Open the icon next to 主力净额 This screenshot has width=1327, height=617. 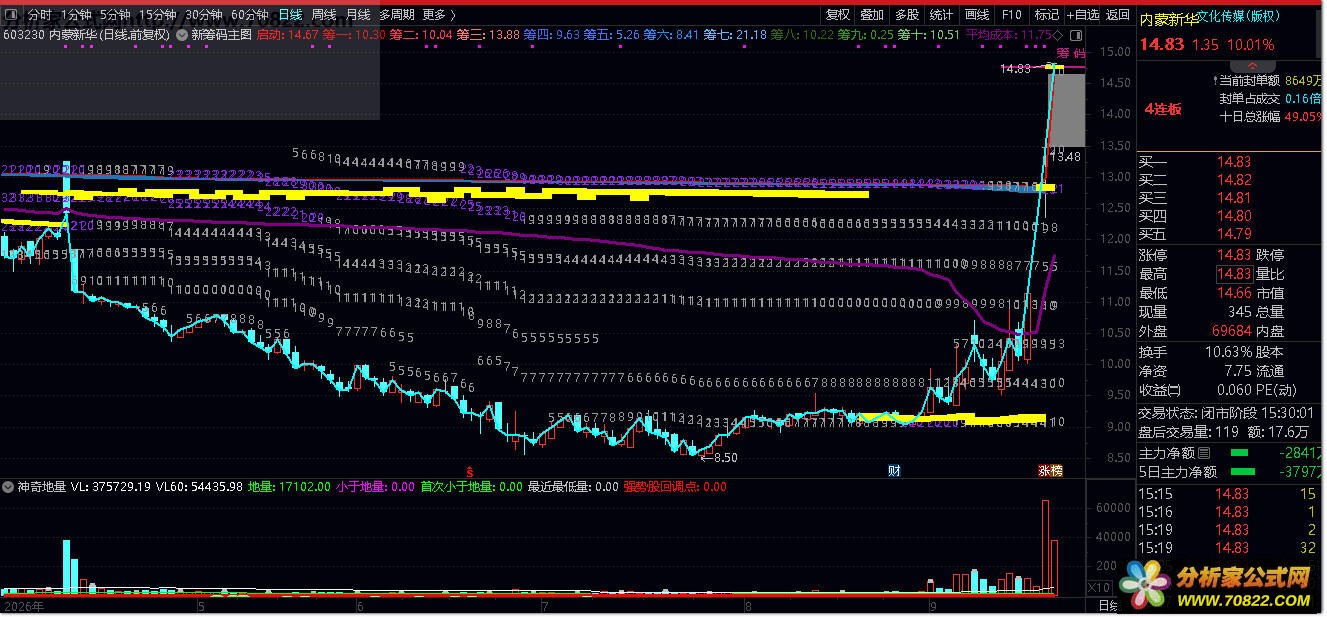pos(1203,454)
